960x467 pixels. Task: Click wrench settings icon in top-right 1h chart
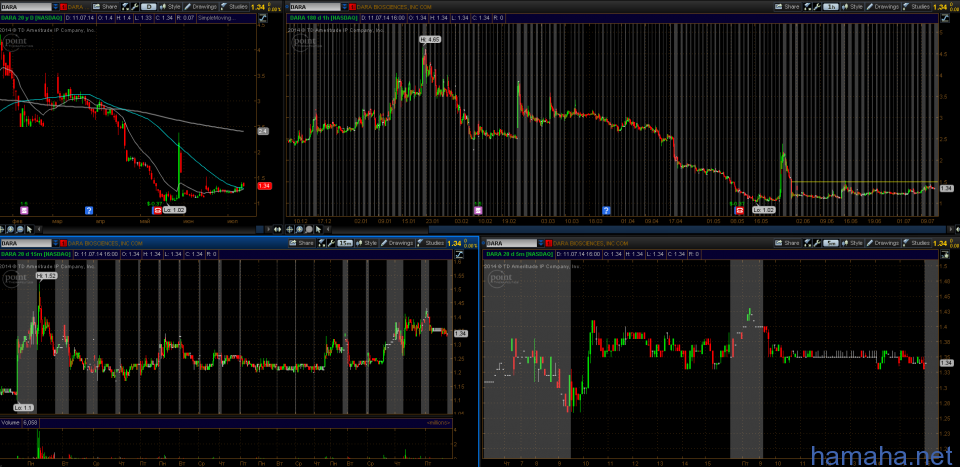click(x=817, y=7)
